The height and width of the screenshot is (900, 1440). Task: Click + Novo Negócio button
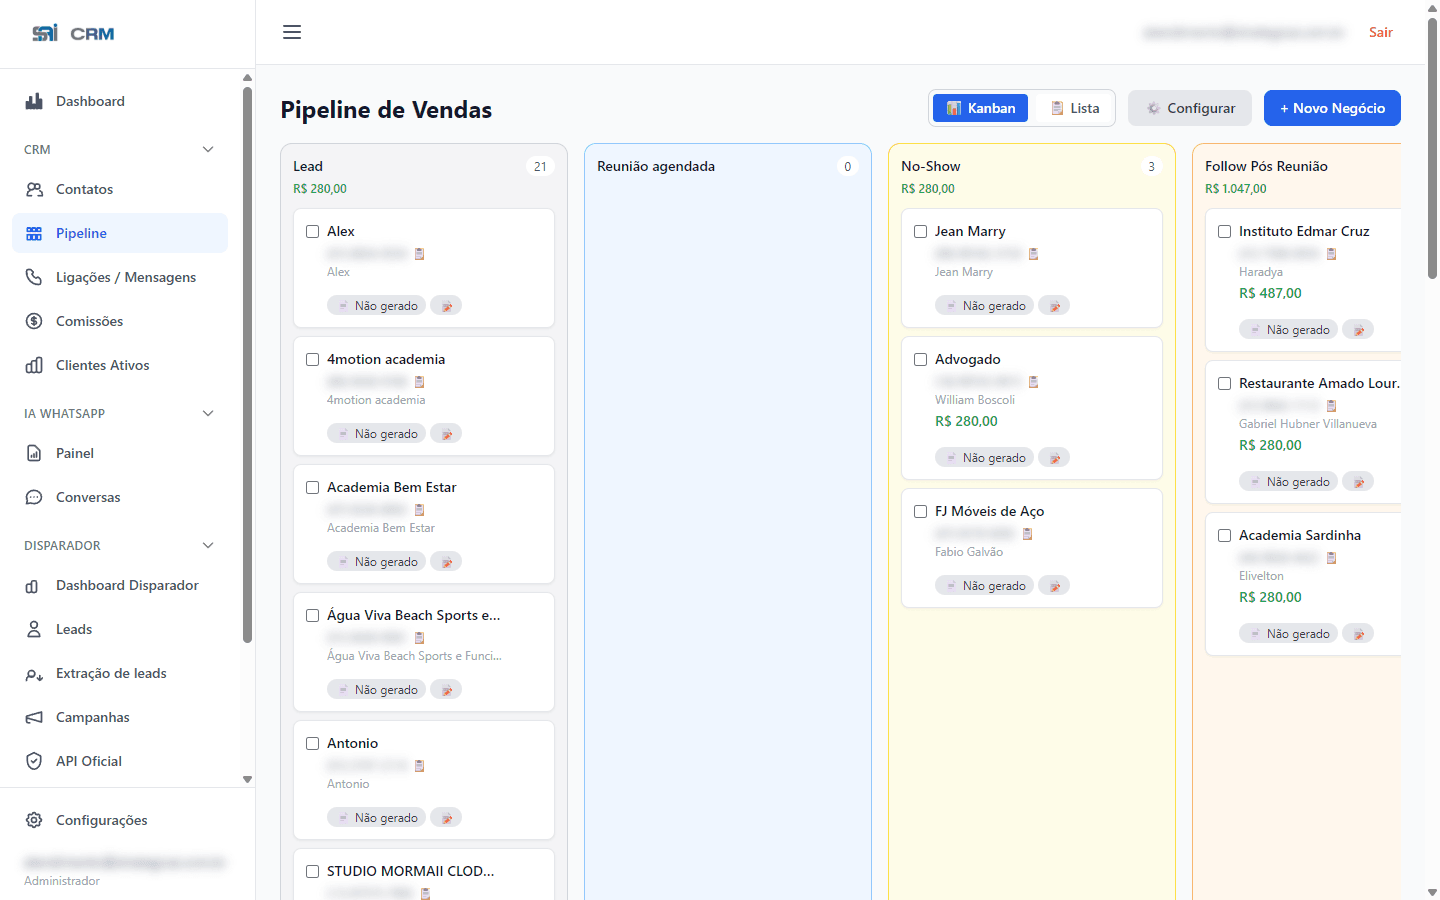1332,108
